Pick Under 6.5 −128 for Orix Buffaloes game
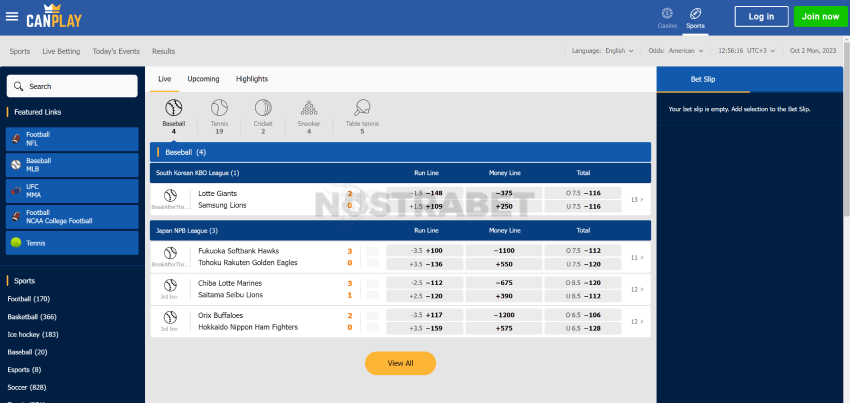Screen dimensions: 850x403 [x=583, y=328]
